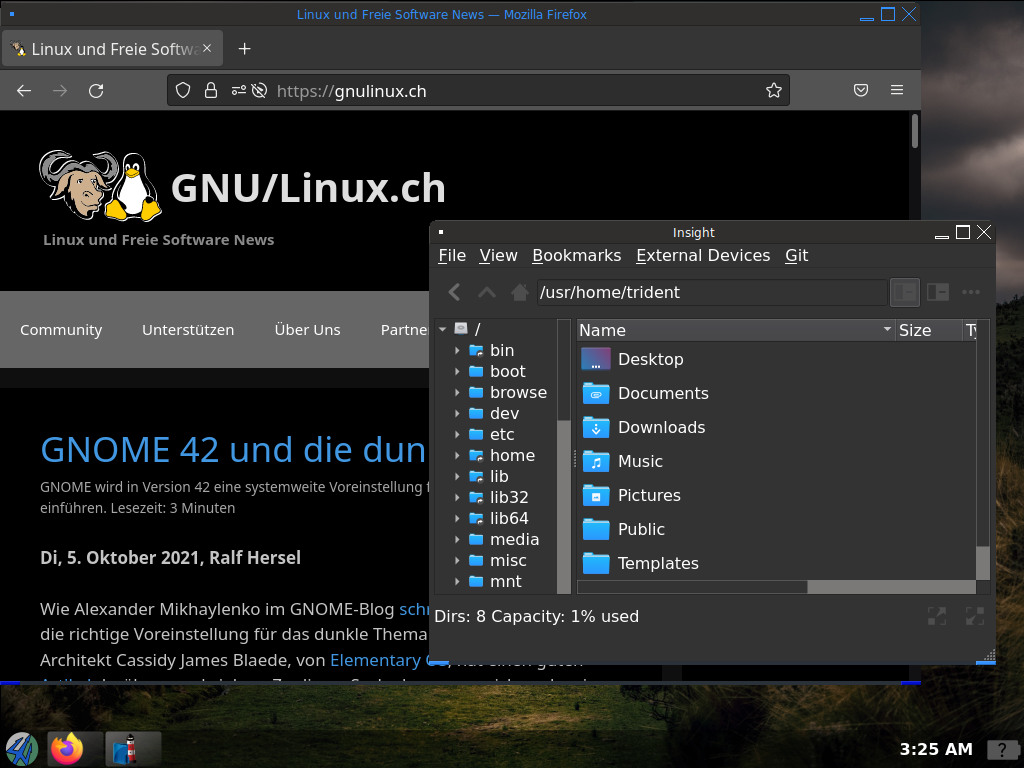Viewport: 1024px width, 768px height.
Task: Expand the browse folder in tree
Action: coord(457,392)
